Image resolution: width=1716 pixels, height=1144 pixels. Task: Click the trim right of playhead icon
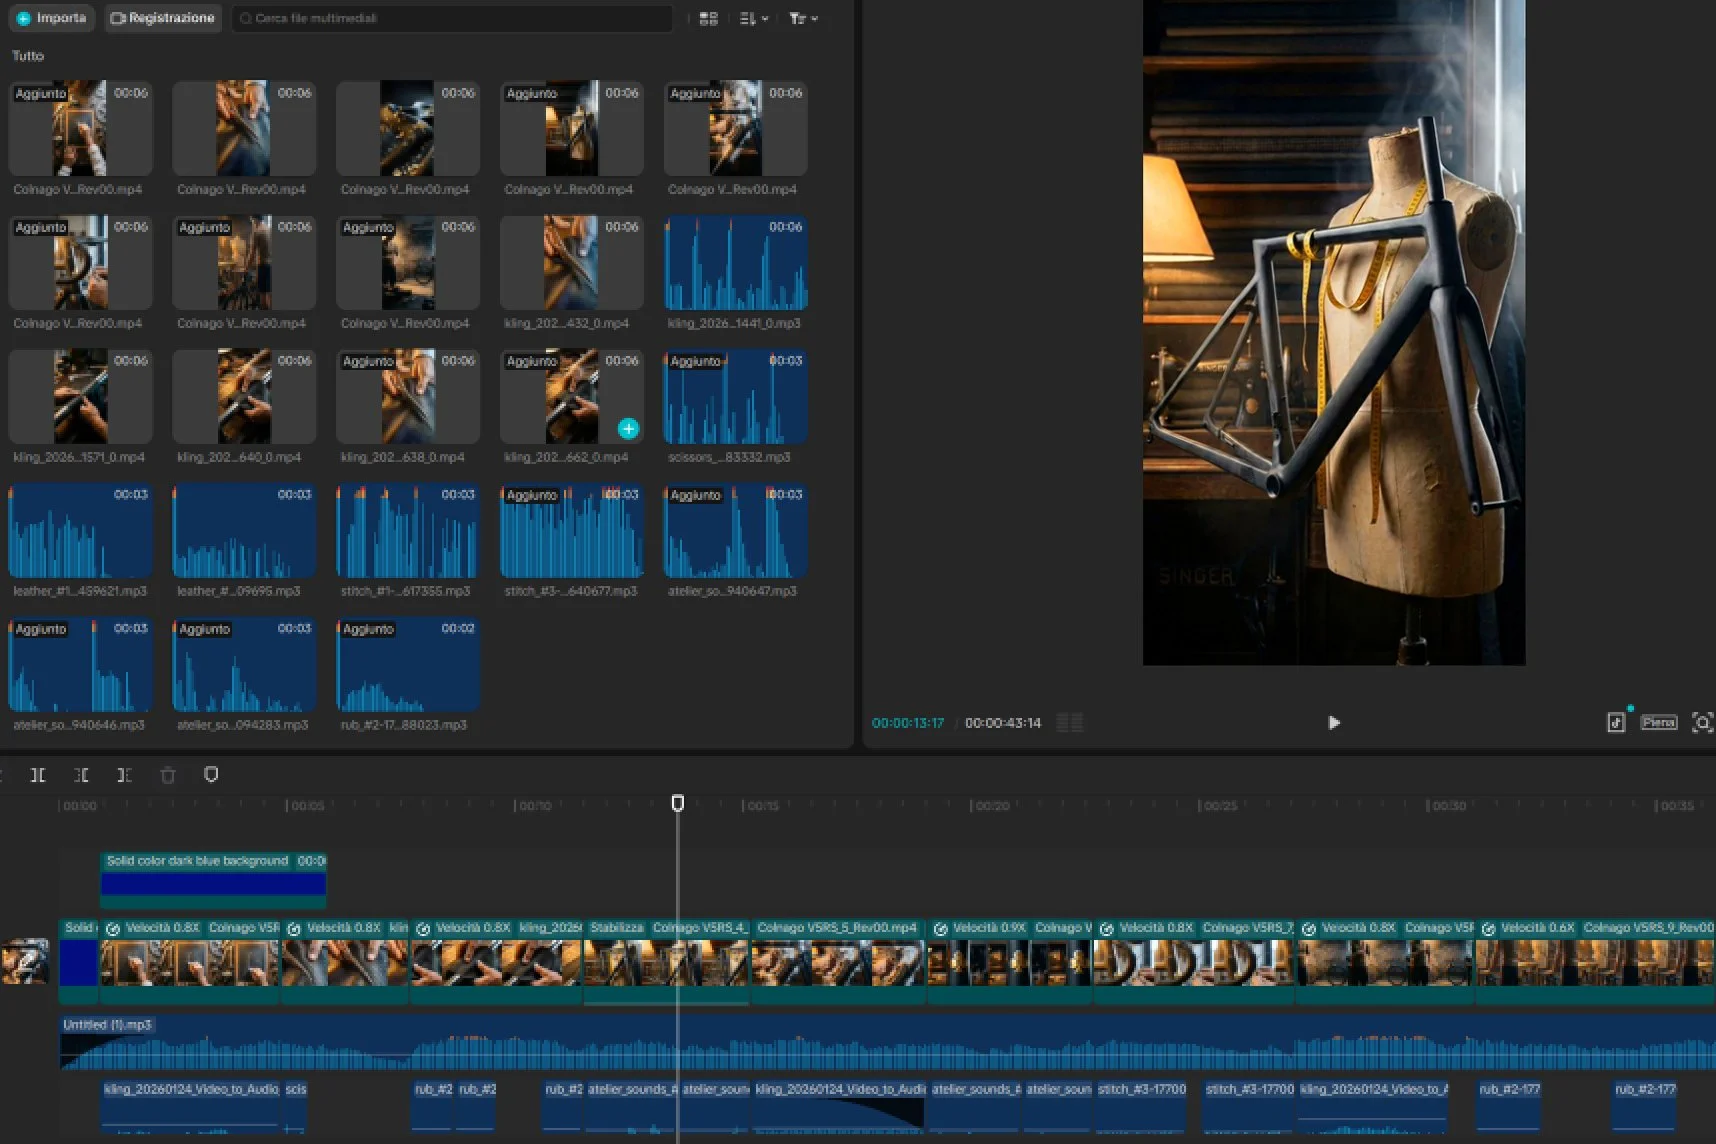point(124,775)
